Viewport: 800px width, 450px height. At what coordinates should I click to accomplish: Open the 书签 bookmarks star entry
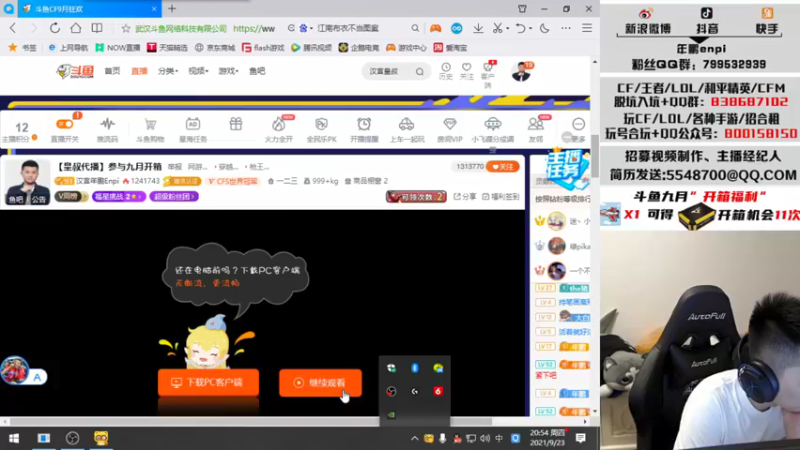22,47
